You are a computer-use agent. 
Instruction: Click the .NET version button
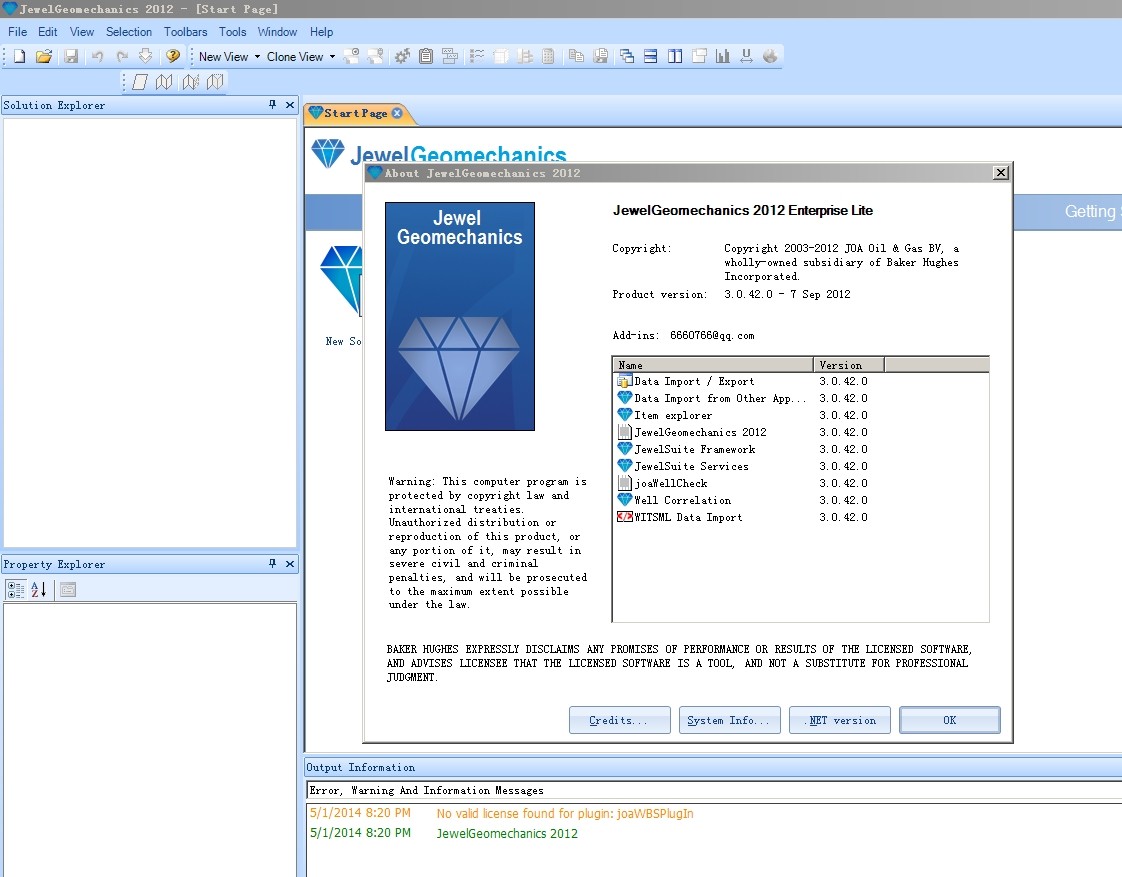[x=840, y=720]
